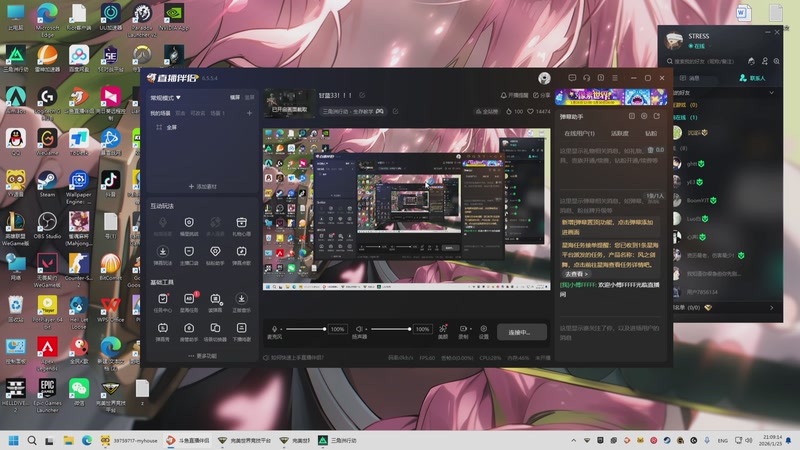Open WeChat desktop icon
Image resolution: width=800 pixels, height=450 pixels.
point(79,392)
